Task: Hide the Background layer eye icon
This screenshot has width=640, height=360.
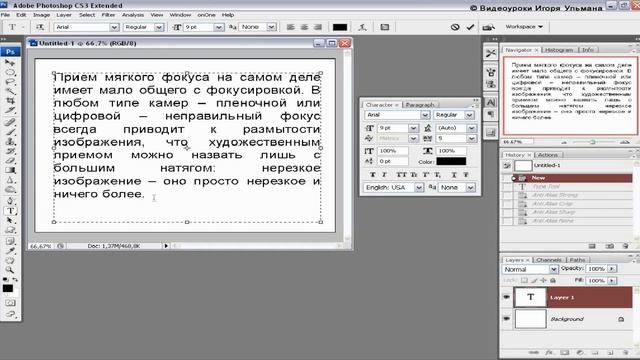Action: click(507, 318)
